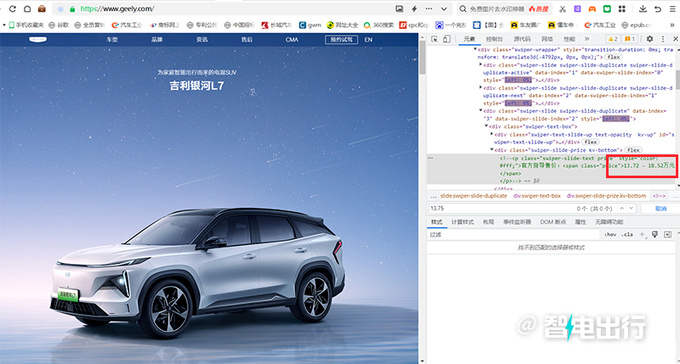
Task: Click the lightning speed-mode icon
Action: [414, 9]
